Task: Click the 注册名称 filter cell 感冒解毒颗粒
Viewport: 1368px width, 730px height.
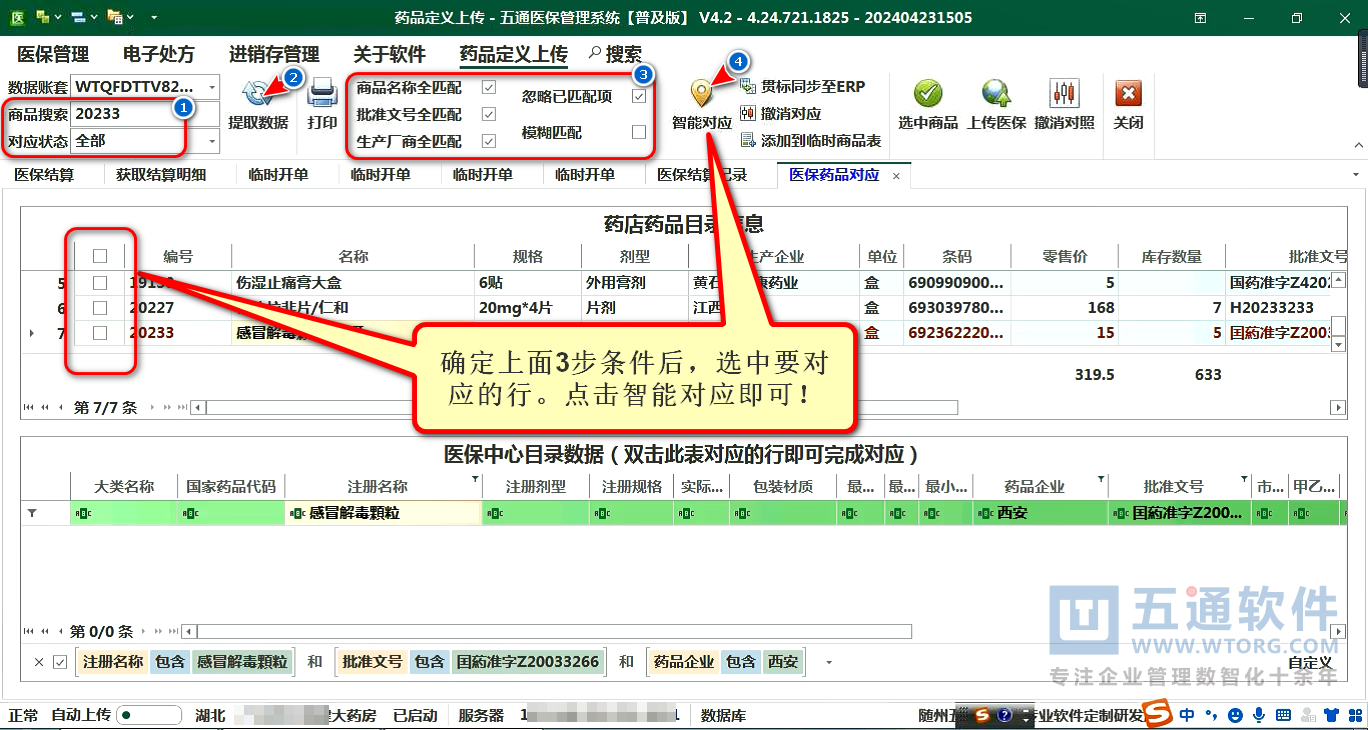Action: pyautogui.click(x=383, y=513)
